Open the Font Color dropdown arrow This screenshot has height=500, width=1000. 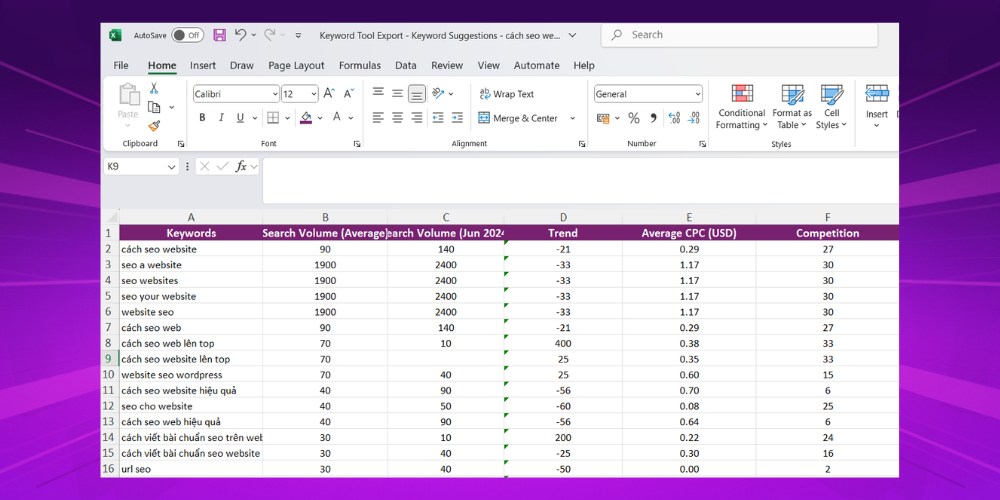351,117
